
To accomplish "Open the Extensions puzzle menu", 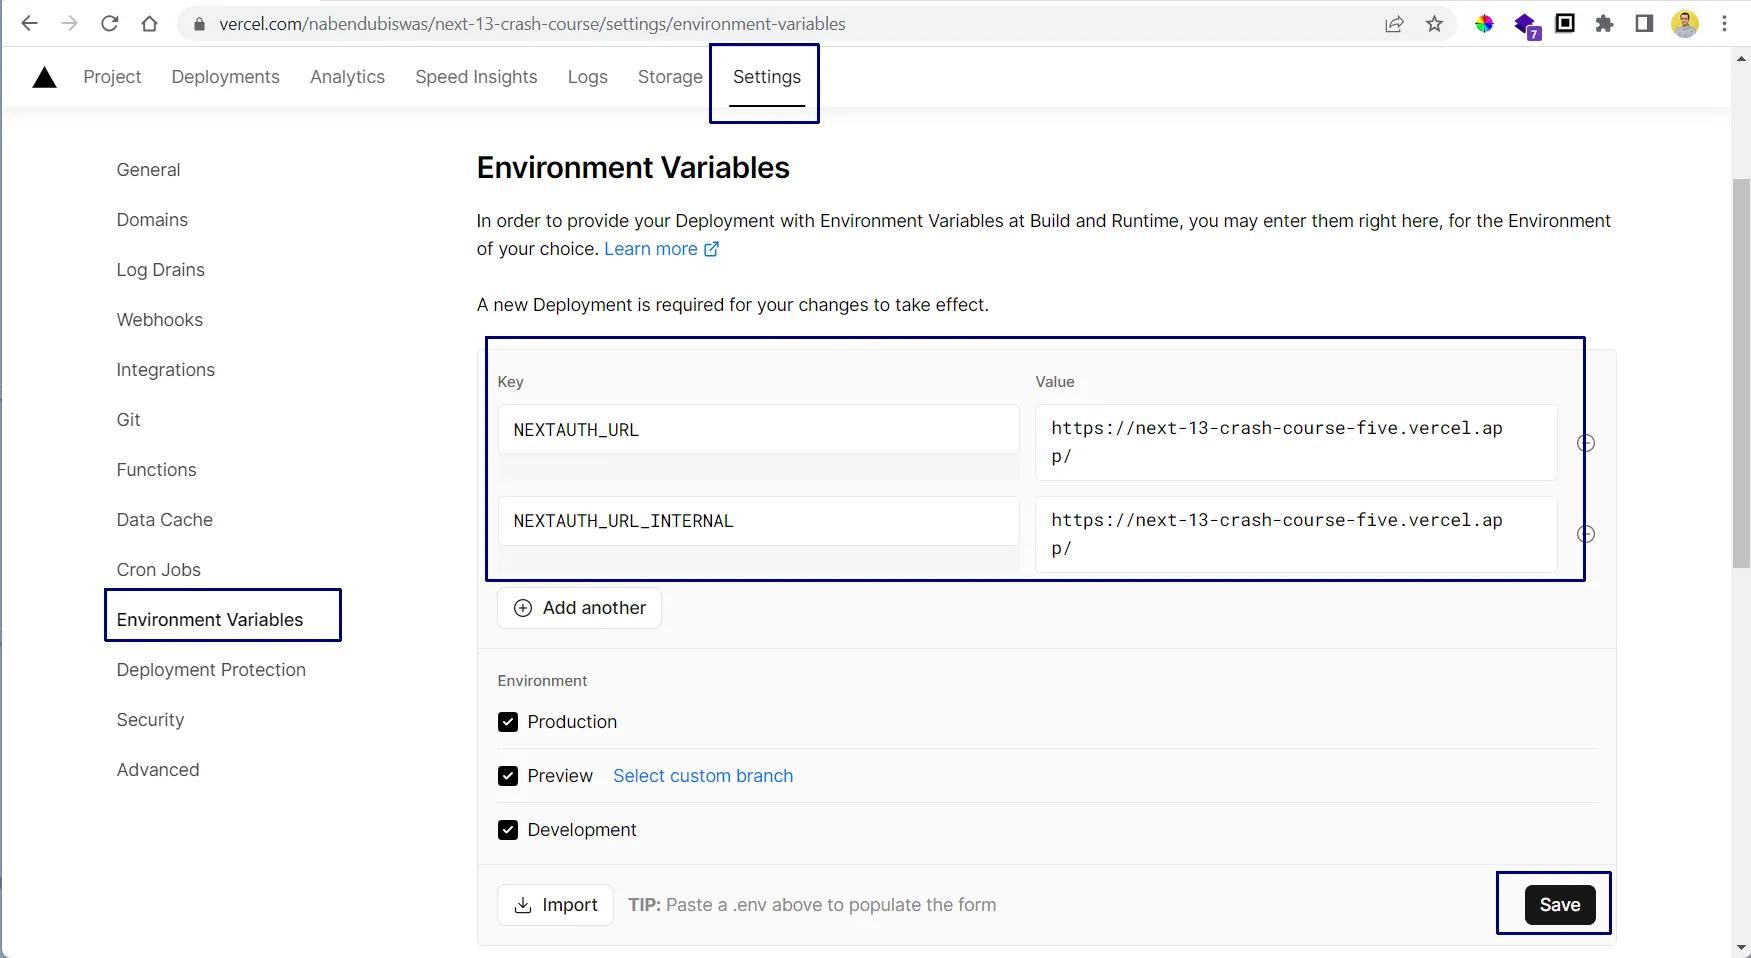I will 1604,24.
